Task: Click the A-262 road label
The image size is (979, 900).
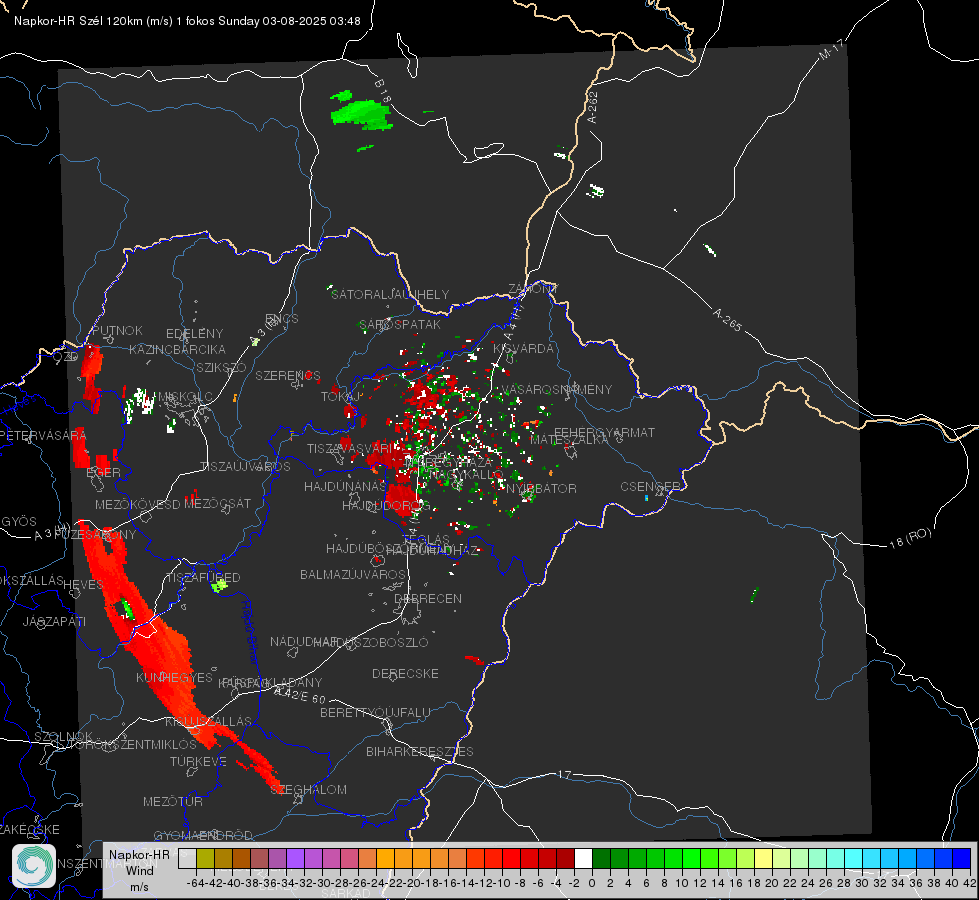Action: [593, 107]
